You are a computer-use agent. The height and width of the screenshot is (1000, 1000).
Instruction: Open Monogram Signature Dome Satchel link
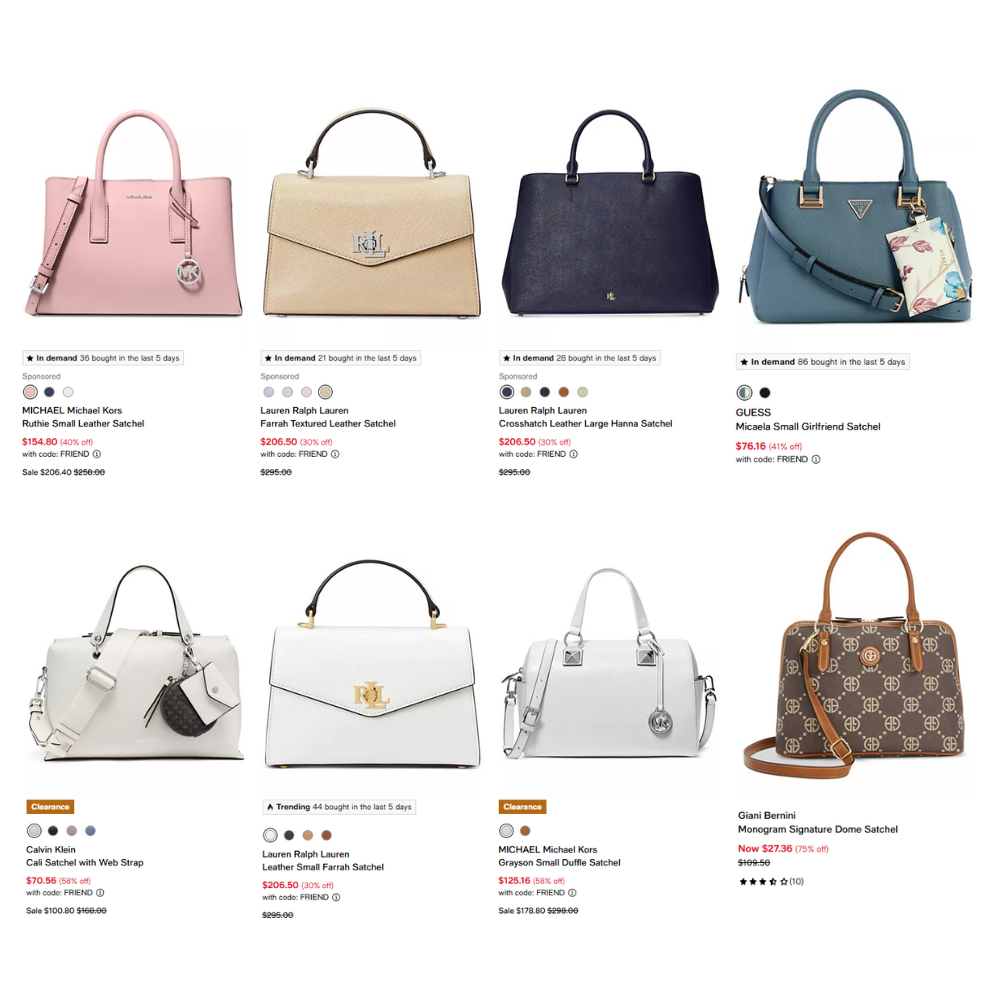coord(818,830)
